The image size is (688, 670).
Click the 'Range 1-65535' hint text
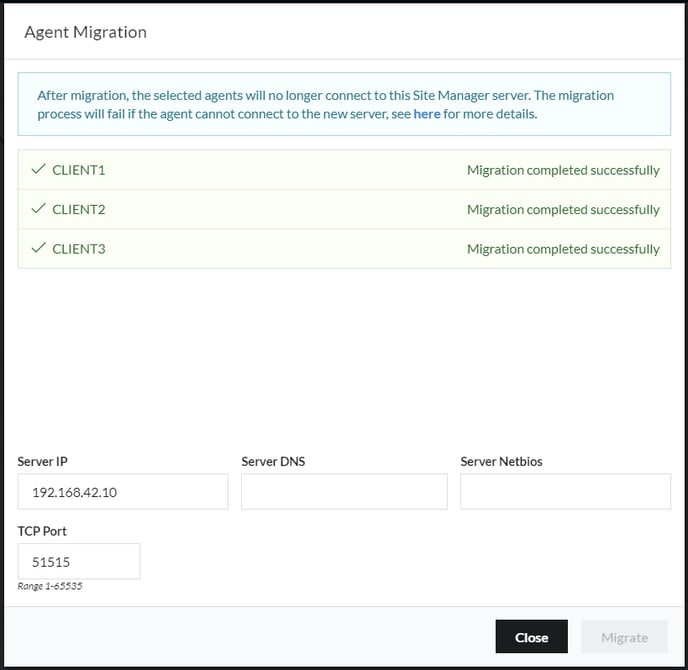(50, 586)
